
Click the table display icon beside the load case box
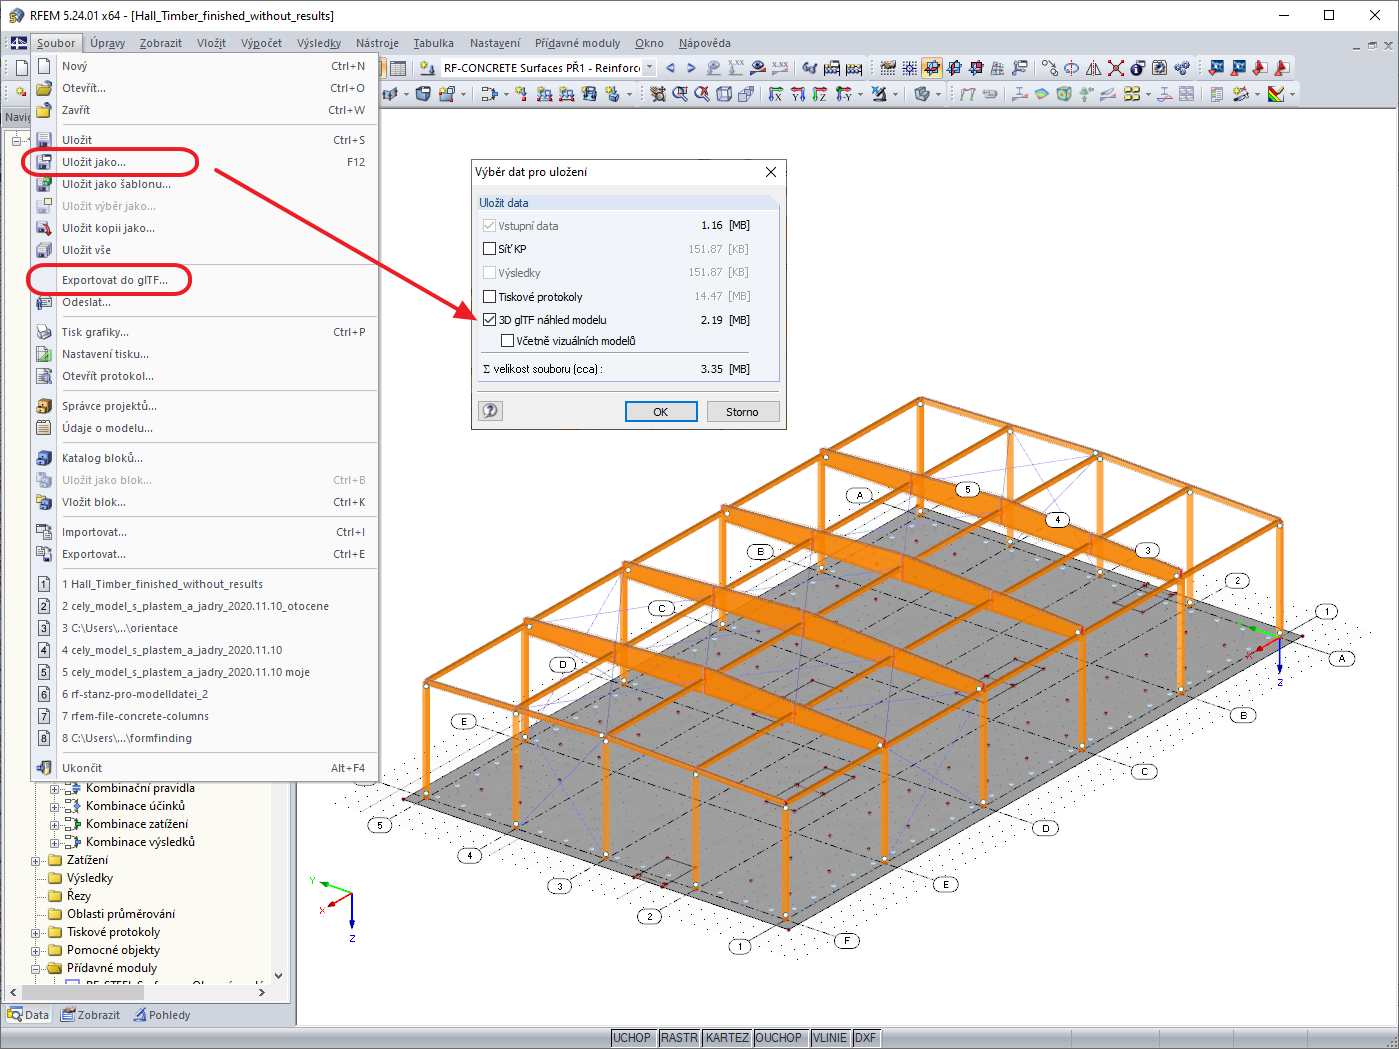pos(398,68)
